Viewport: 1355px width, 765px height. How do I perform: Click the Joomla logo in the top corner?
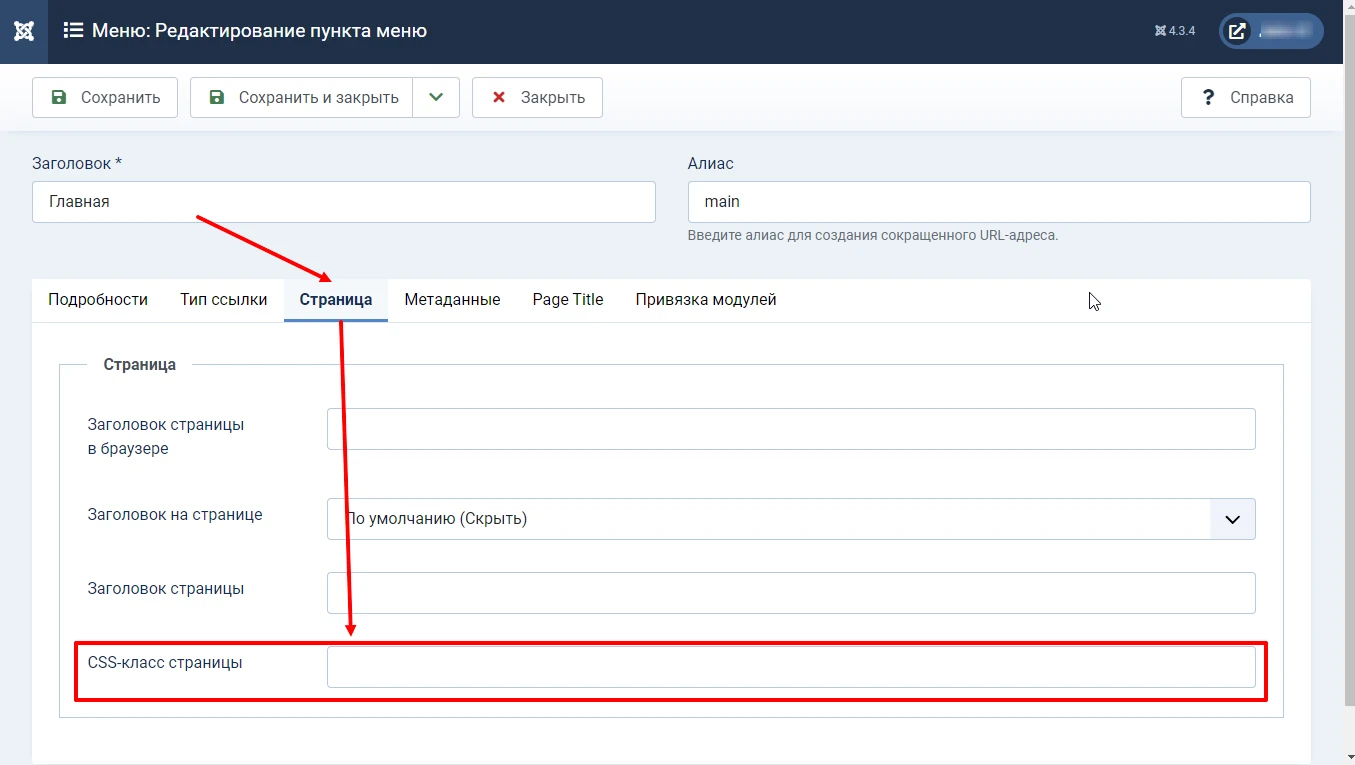23,31
